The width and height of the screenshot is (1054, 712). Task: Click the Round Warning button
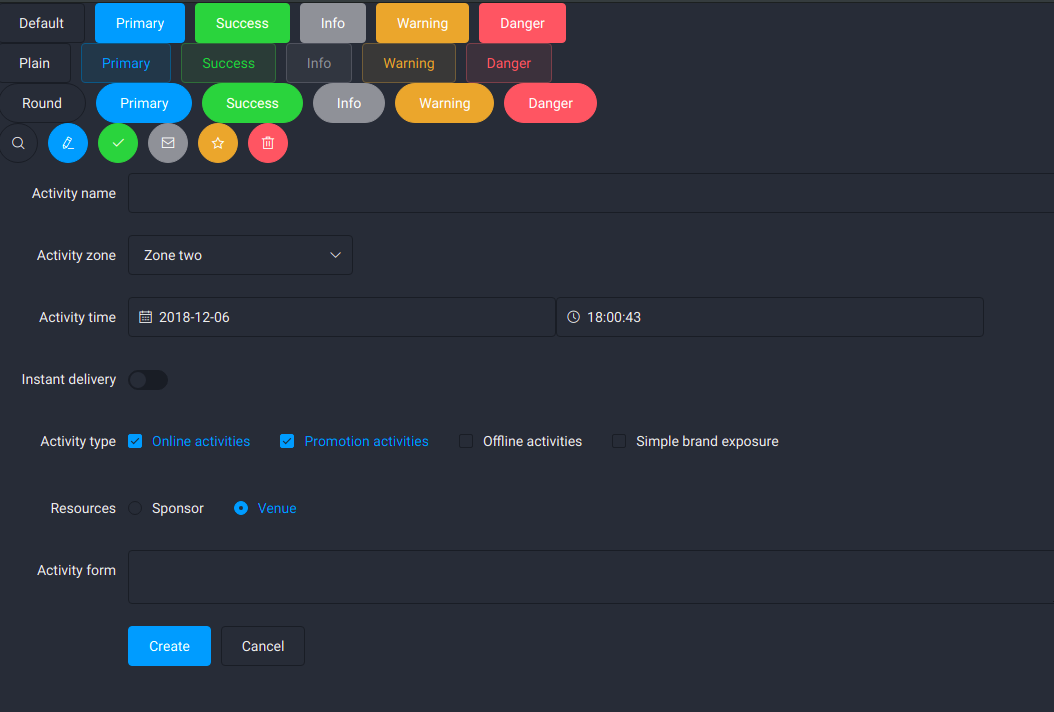(444, 102)
